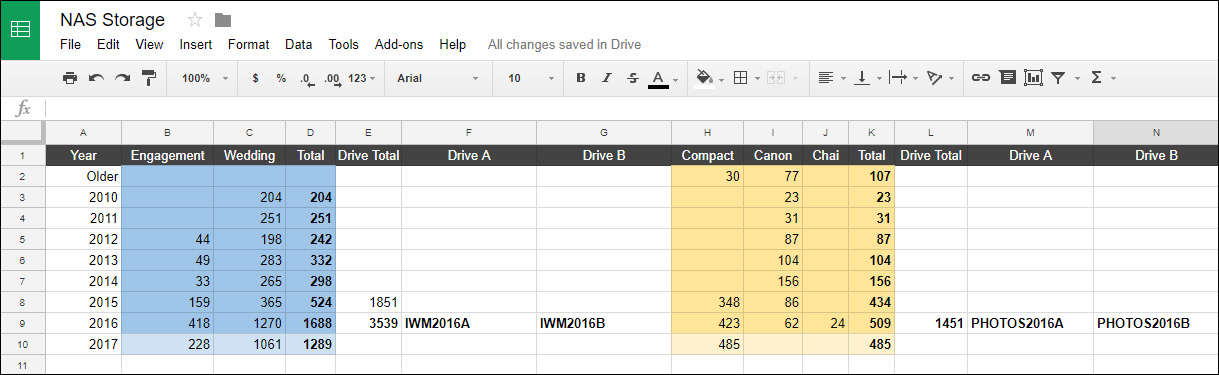Open the Add-ons menu
1219x375 pixels.
399,44
